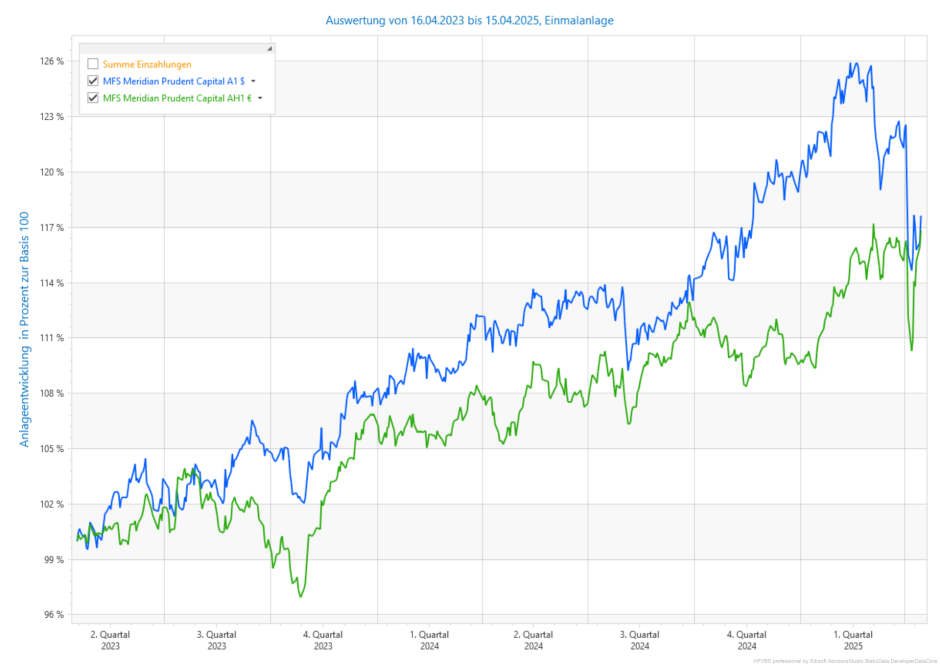Click the '2. Quartal 2023' axis label
Viewport: 940px width, 665px height.
[110, 640]
